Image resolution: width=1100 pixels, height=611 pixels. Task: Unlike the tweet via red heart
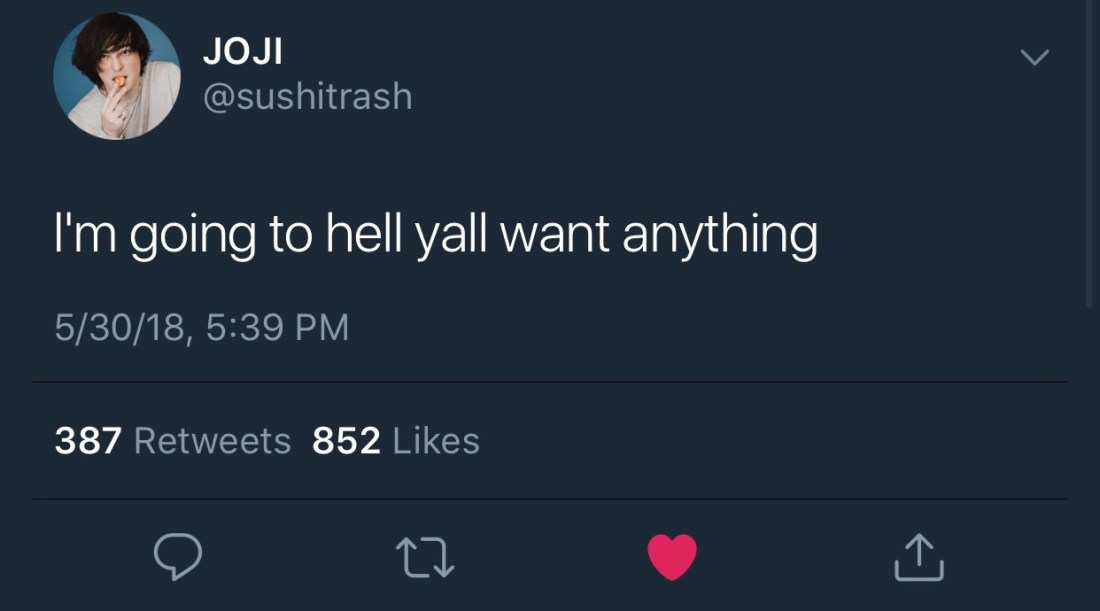672,557
